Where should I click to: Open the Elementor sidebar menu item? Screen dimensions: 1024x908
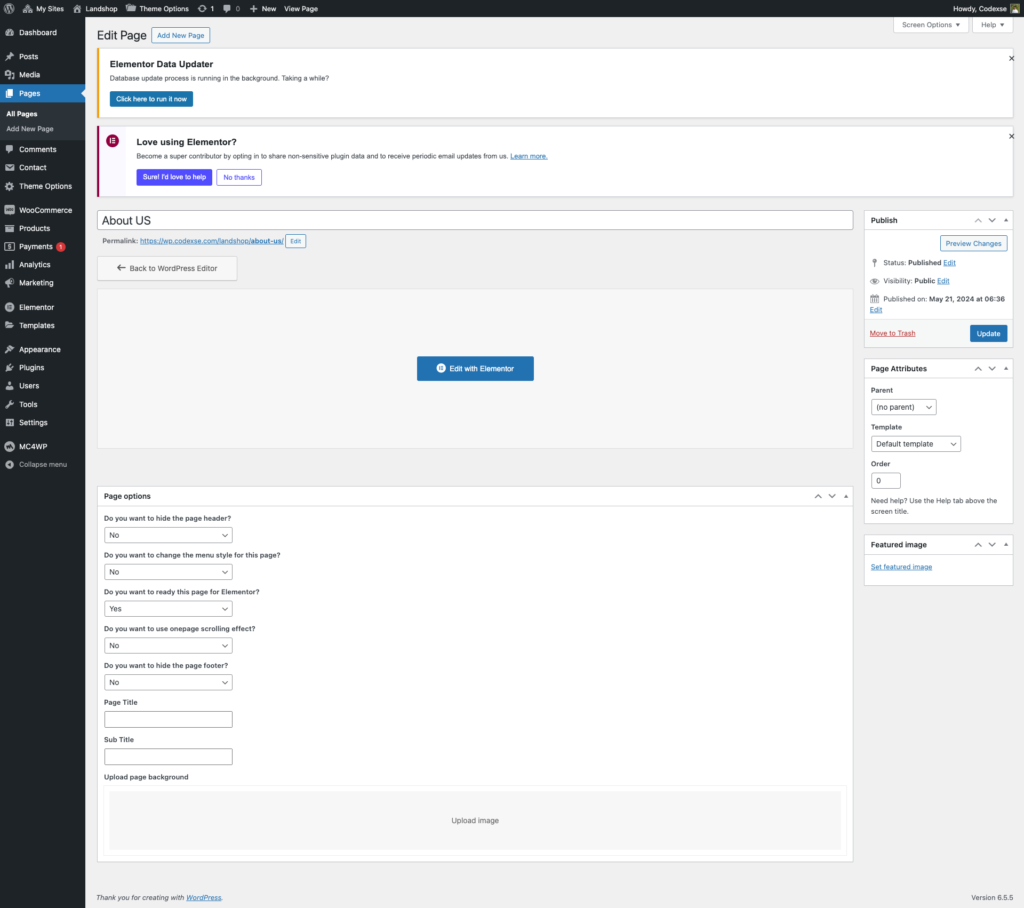[x=36, y=307]
